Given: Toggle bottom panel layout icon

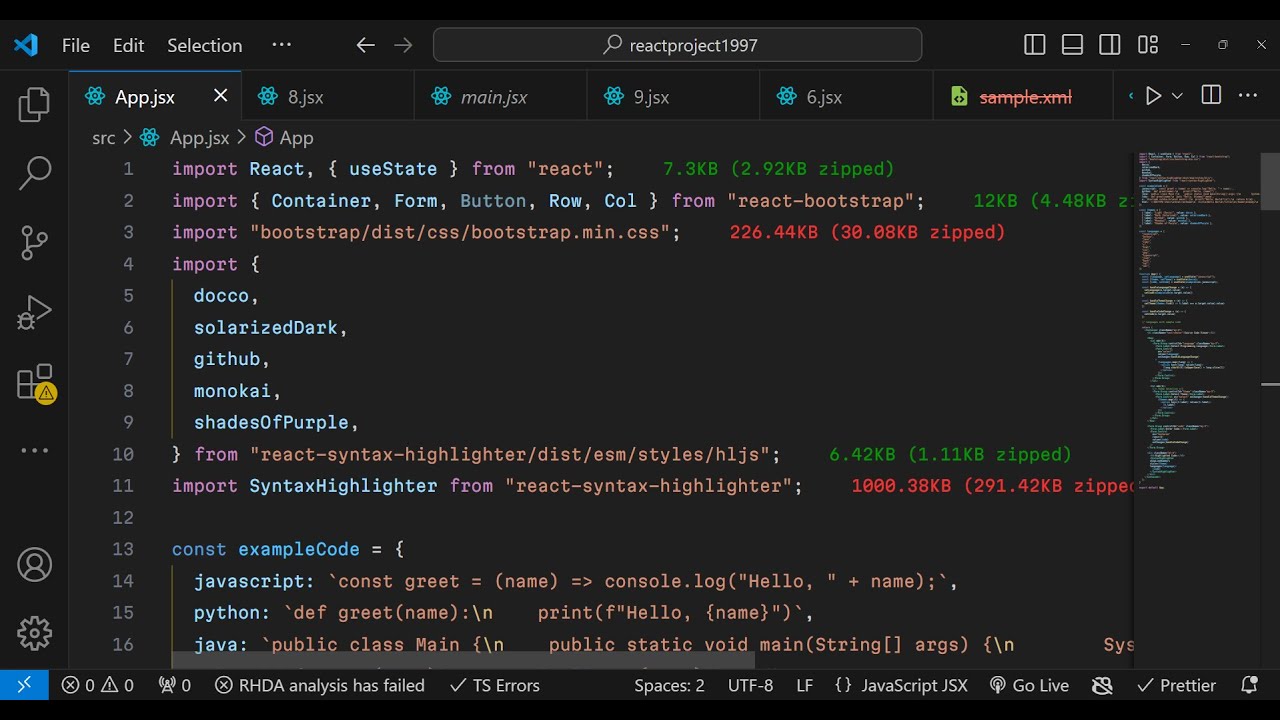Looking at the screenshot, I should coord(1072,45).
